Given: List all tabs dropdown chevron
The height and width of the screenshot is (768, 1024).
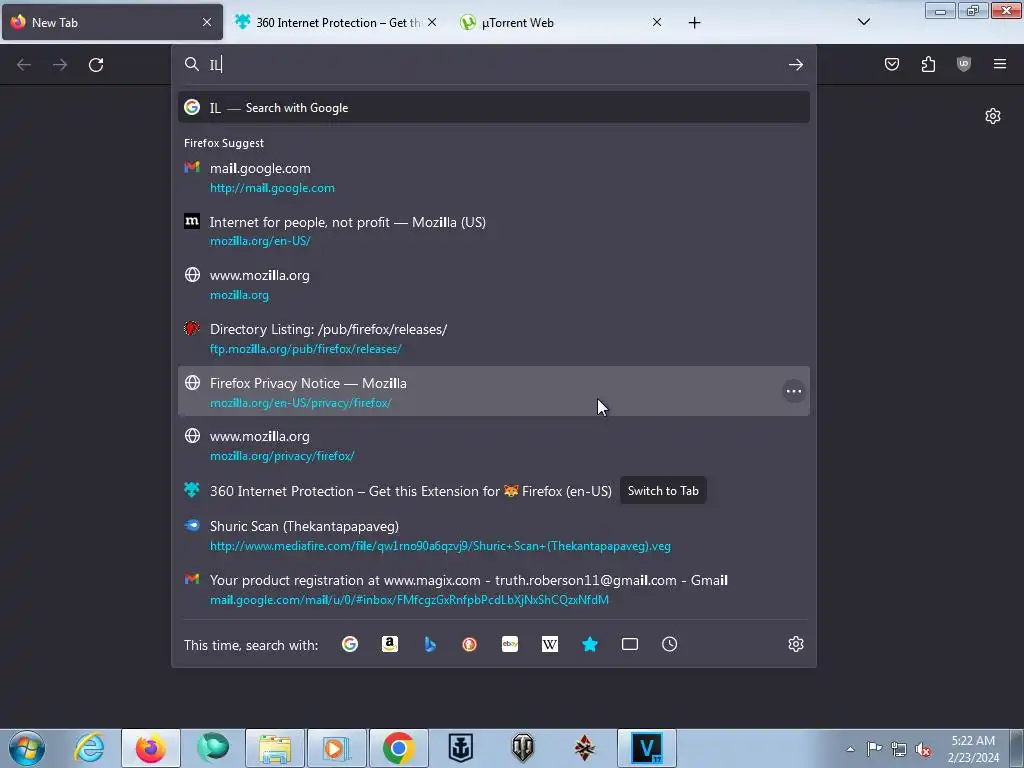Looking at the screenshot, I should (863, 22).
